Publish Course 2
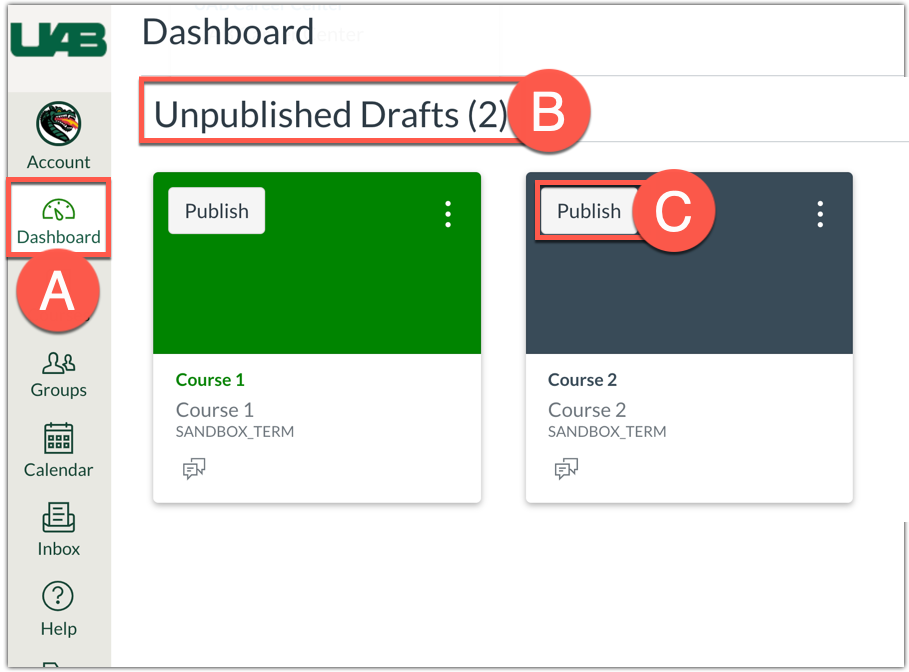The height and width of the screenshot is (672, 909). coord(588,211)
